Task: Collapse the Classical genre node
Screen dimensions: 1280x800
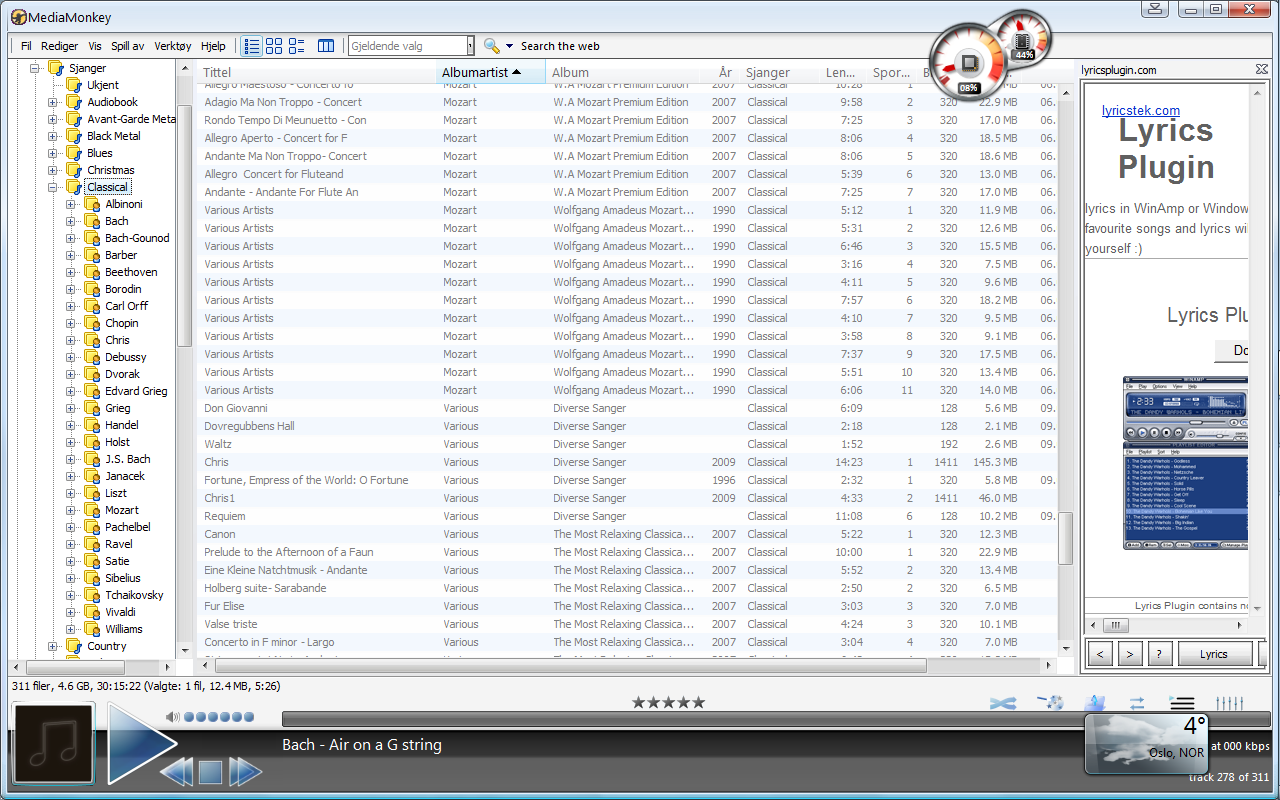Action: point(53,187)
